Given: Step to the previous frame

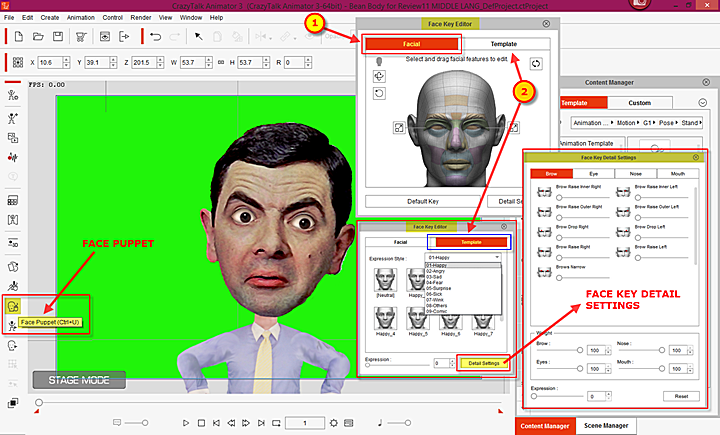Looking at the screenshot, I should tap(231, 423).
